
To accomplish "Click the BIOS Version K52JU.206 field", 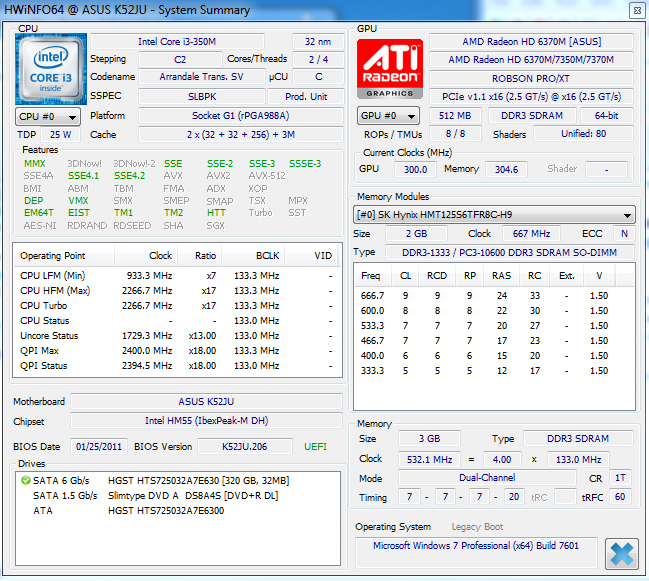I will (x=245, y=447).
